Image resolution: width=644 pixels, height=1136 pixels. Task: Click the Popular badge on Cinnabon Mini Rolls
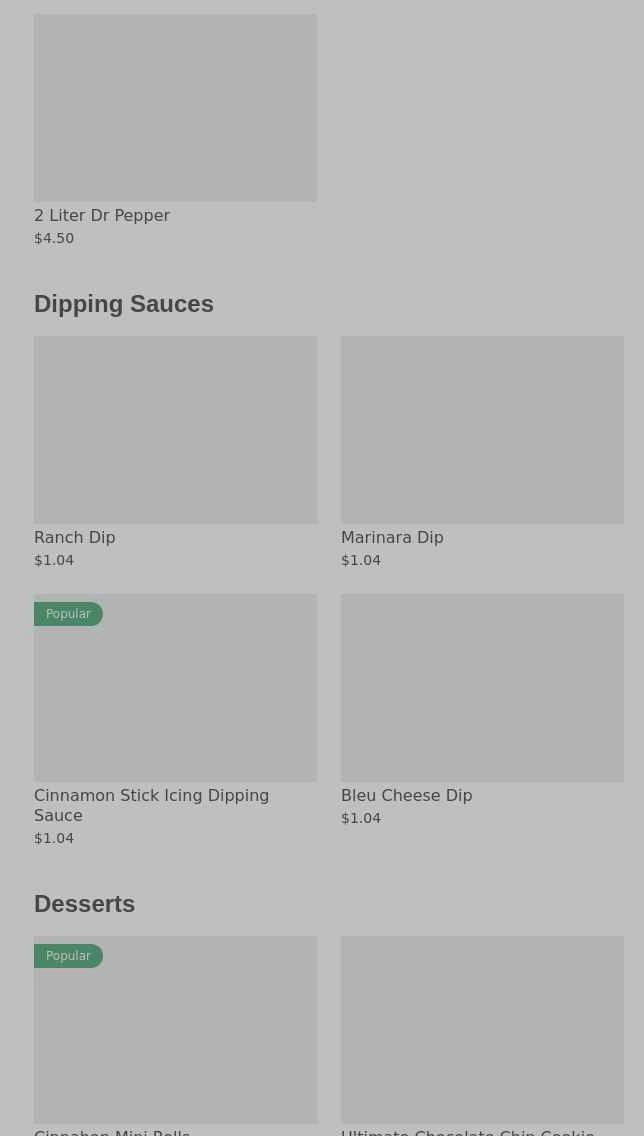click(68, 956)
